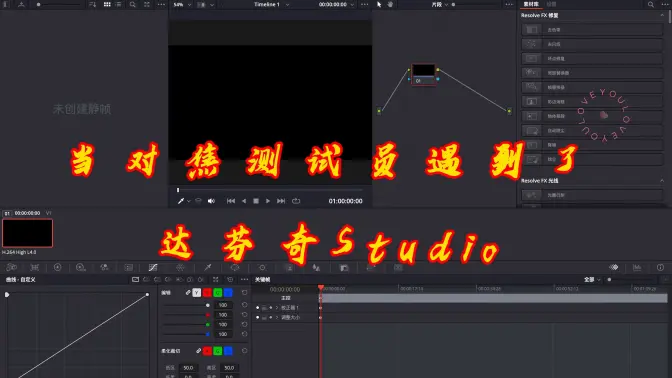
Task: Select the Qualifier eyedropper palette icon
Action: tap(207, 267)
